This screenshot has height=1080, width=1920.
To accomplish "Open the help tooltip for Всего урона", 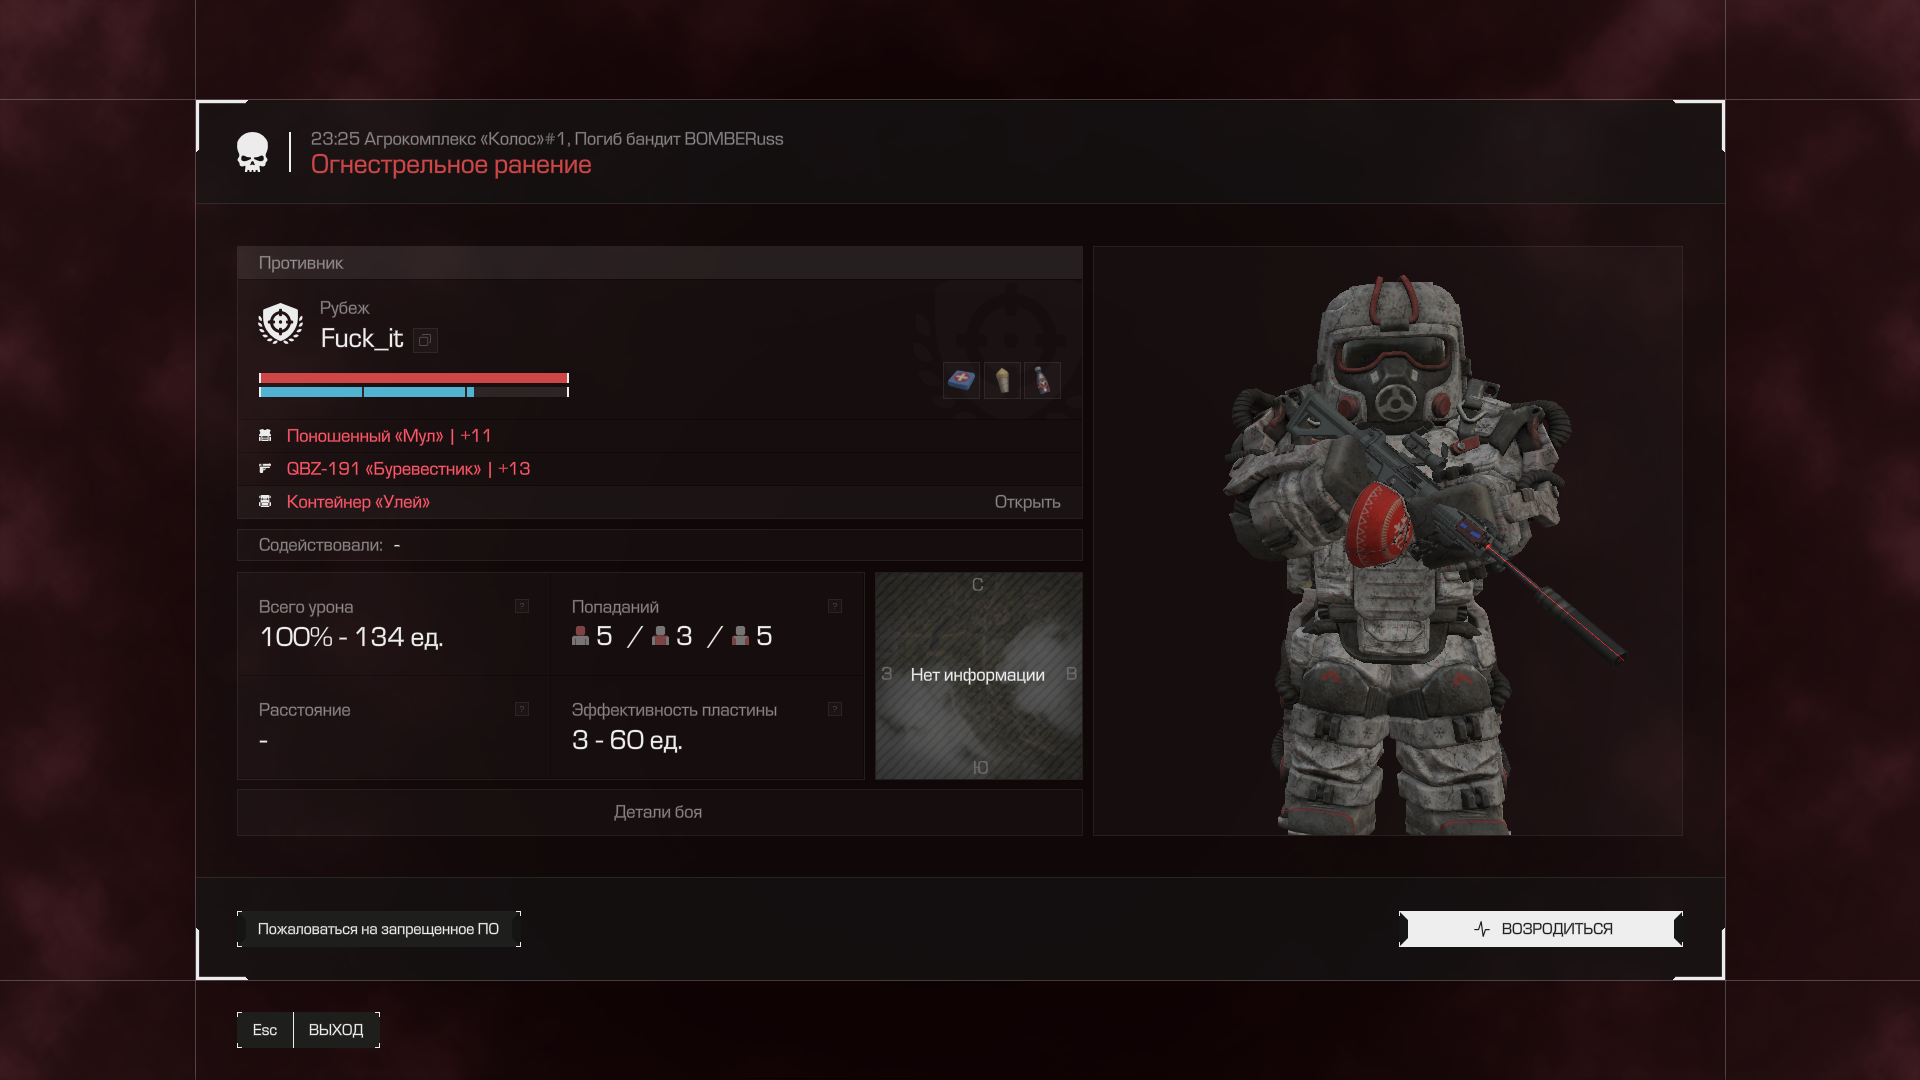I will point(522,606).
